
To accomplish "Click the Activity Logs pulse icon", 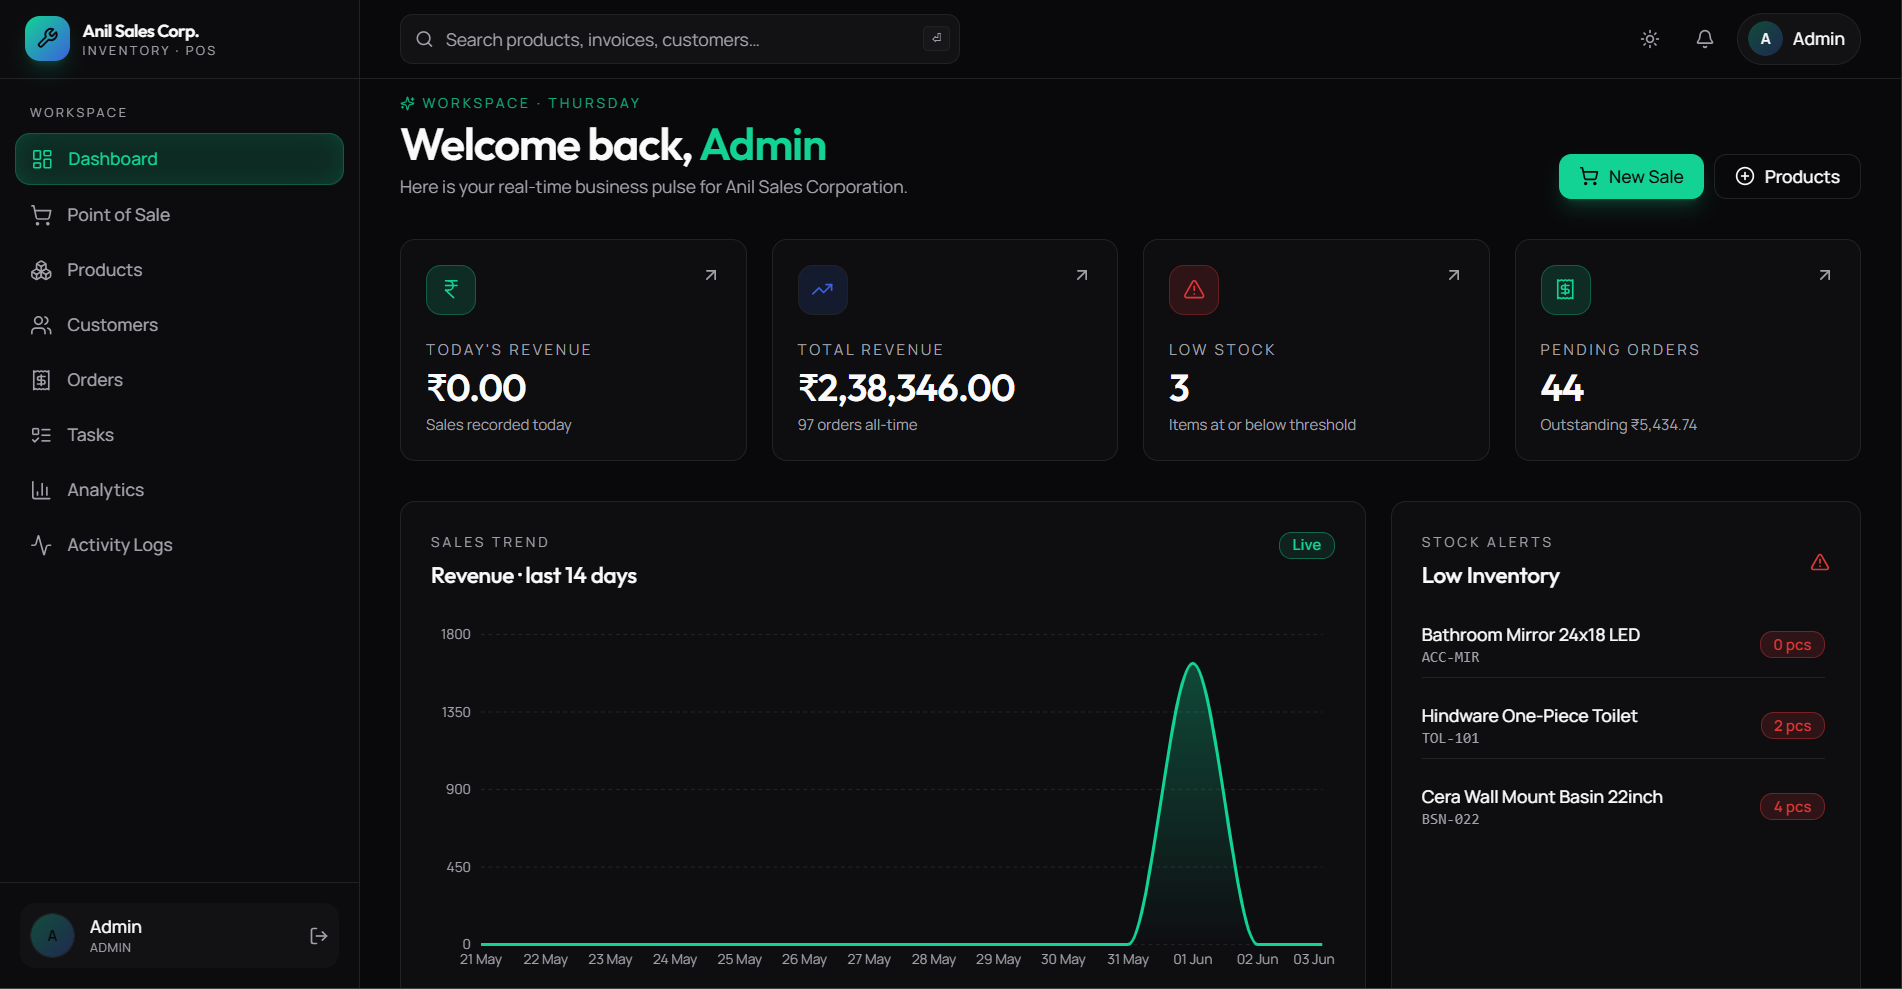I will 41,545.
